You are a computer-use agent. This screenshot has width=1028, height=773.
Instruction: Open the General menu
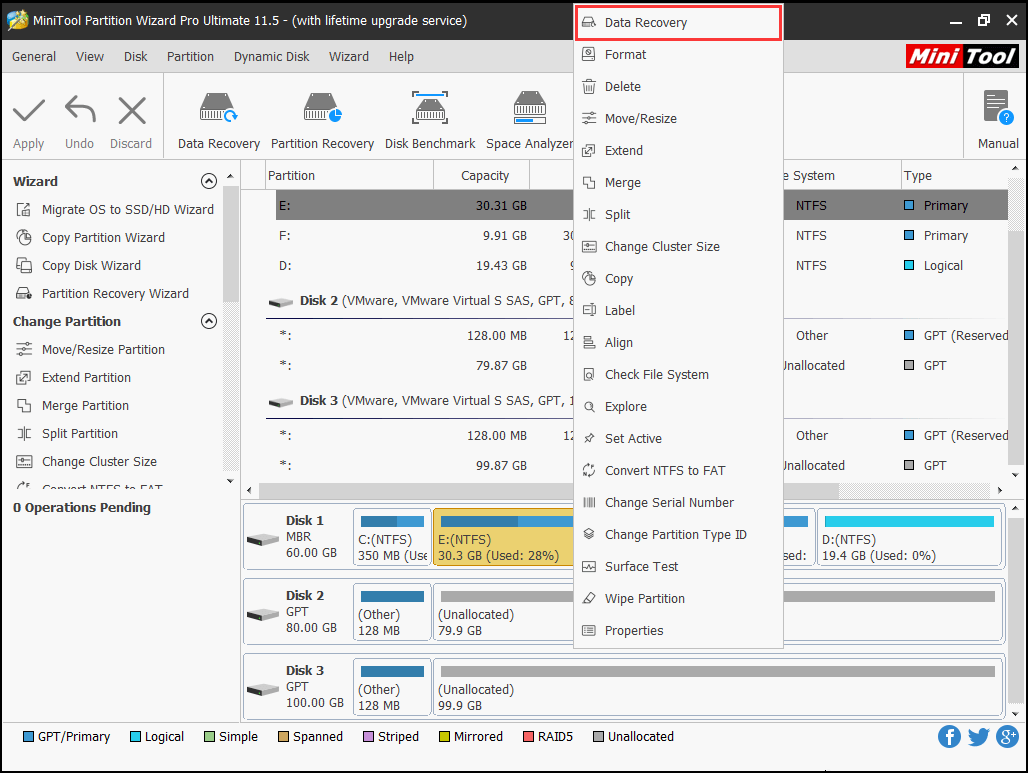(x=34, y=57)
